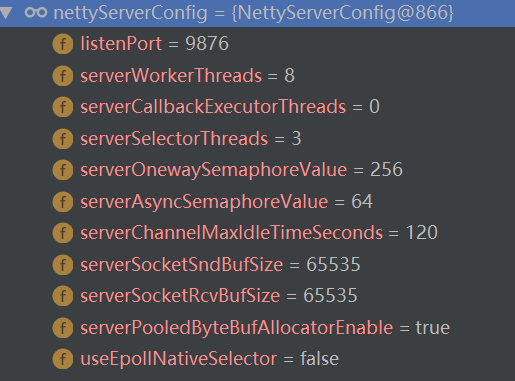Select the nettyServerConfig root variable row

[x=257, y=13]
